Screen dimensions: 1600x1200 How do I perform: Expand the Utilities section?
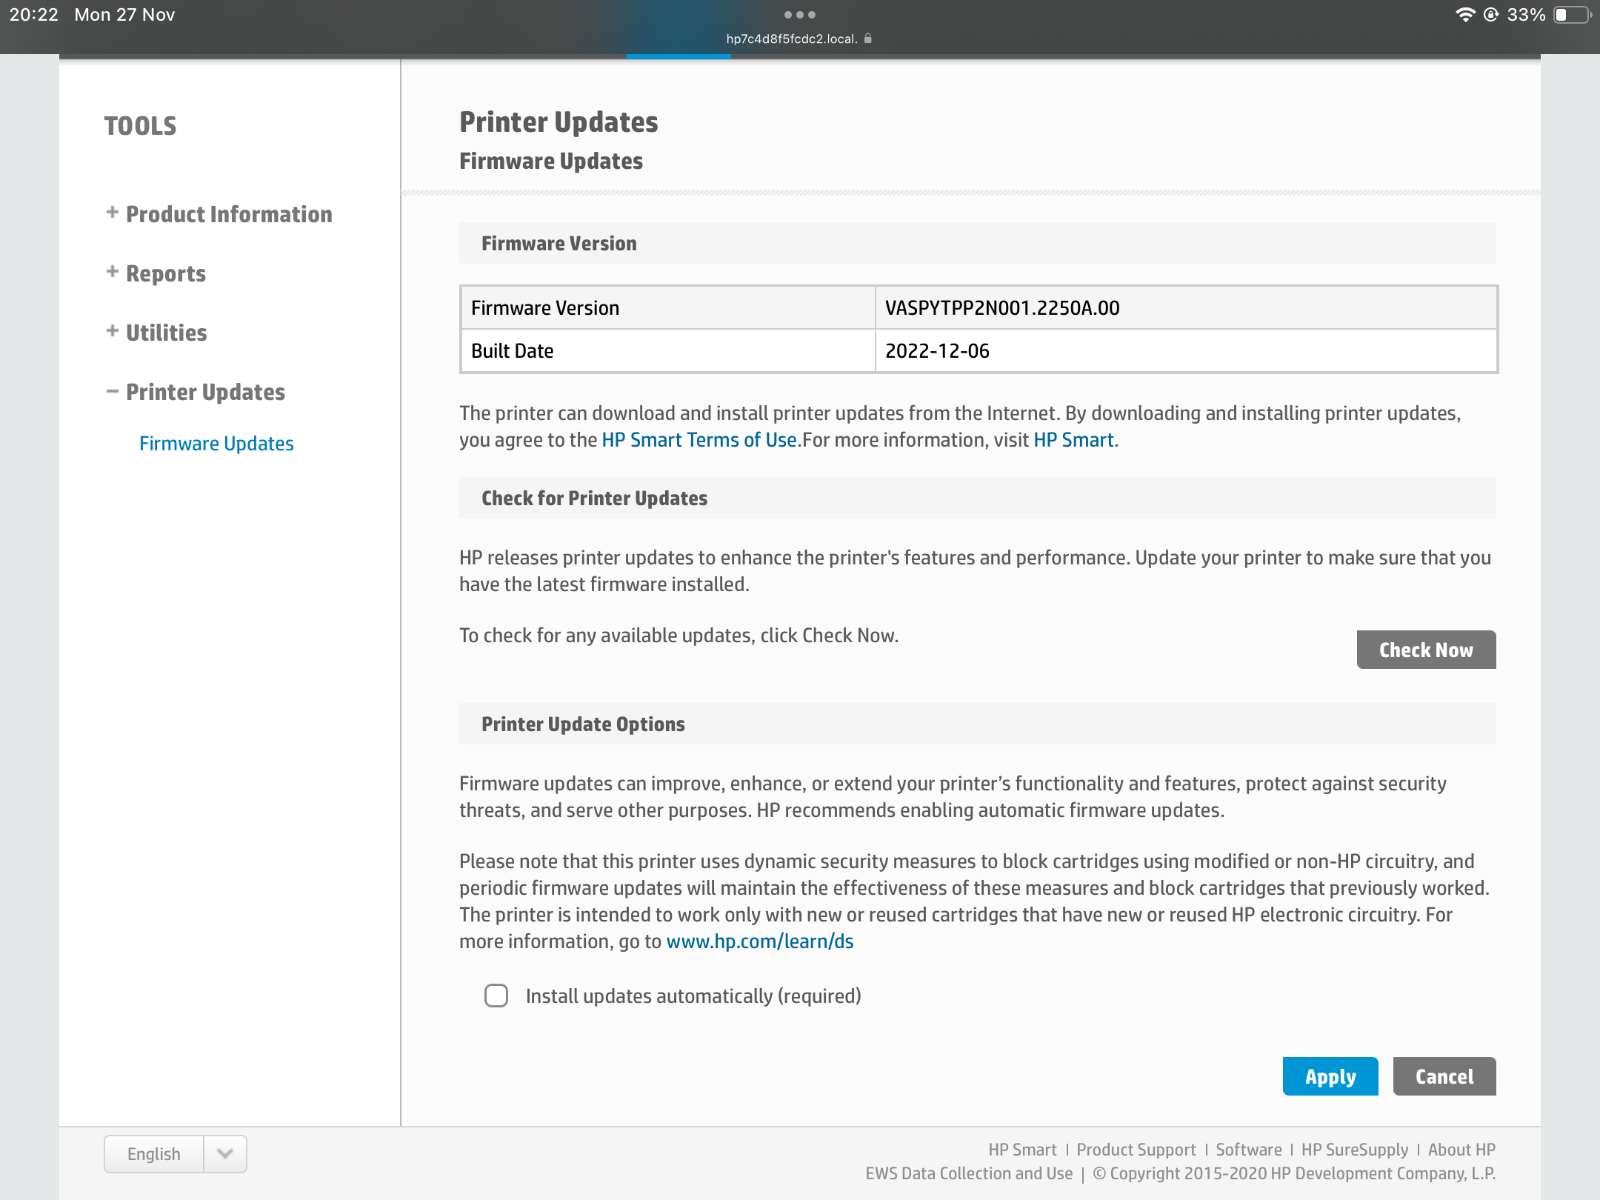pyautogui.click(x=157, y=332)
